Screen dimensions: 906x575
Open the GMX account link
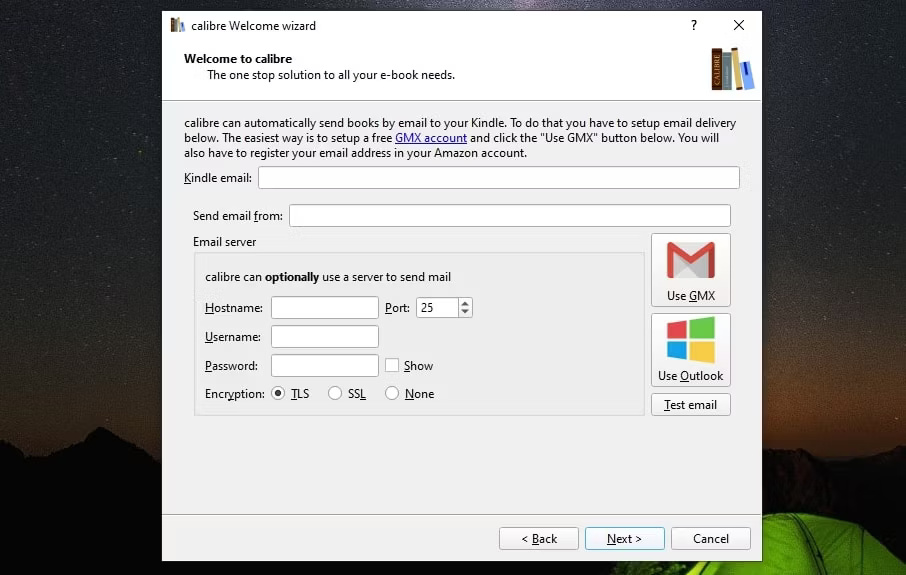pos(430,138)
